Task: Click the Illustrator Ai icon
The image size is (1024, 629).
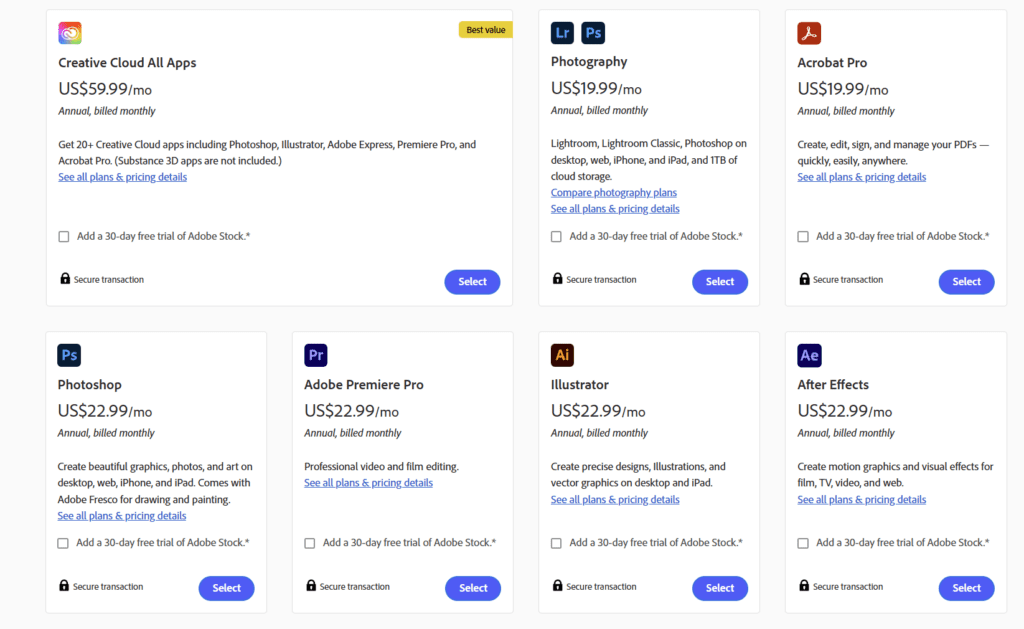Action: (562, 355)
